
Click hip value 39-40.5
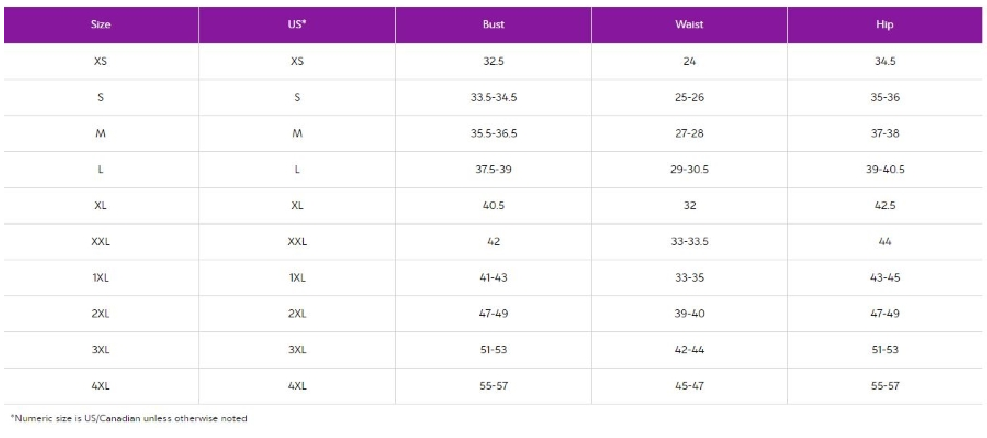884,169
